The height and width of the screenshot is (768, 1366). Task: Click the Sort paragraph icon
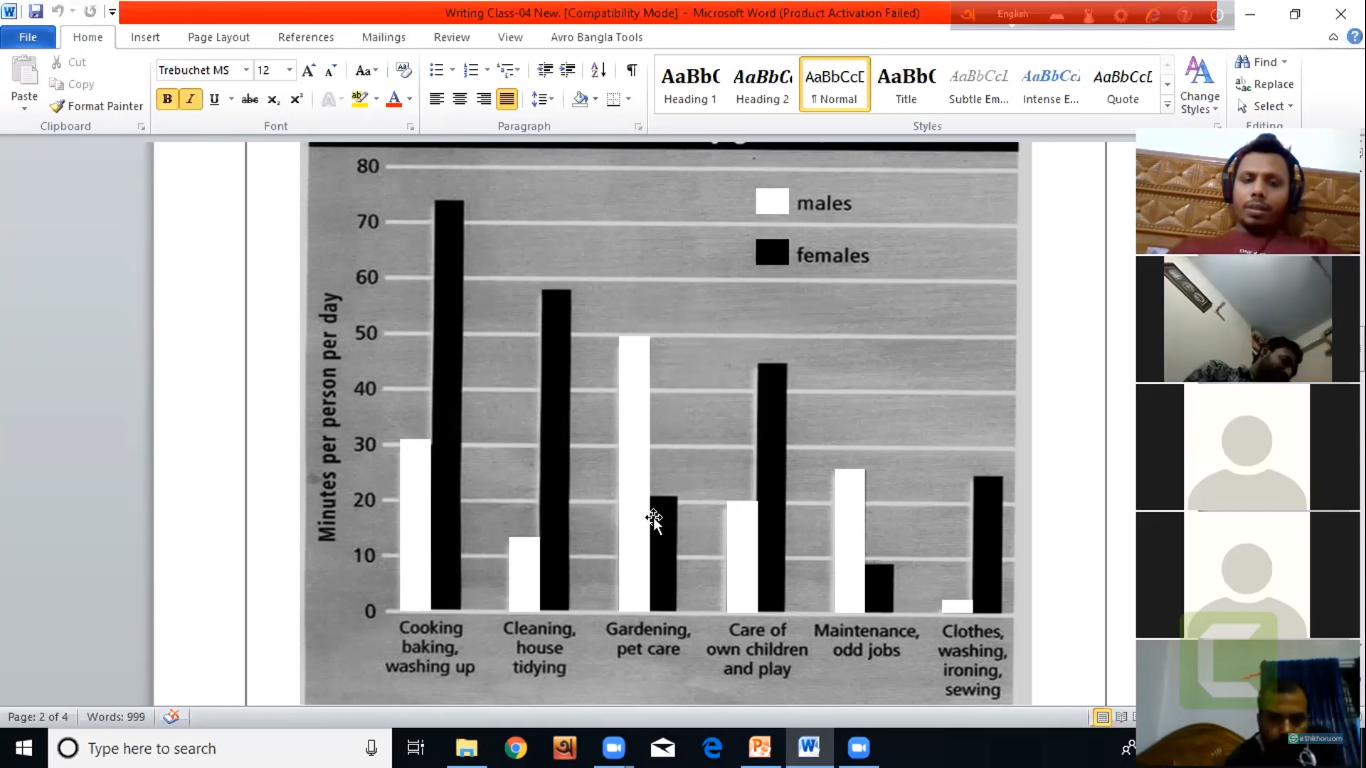(598, 70)
